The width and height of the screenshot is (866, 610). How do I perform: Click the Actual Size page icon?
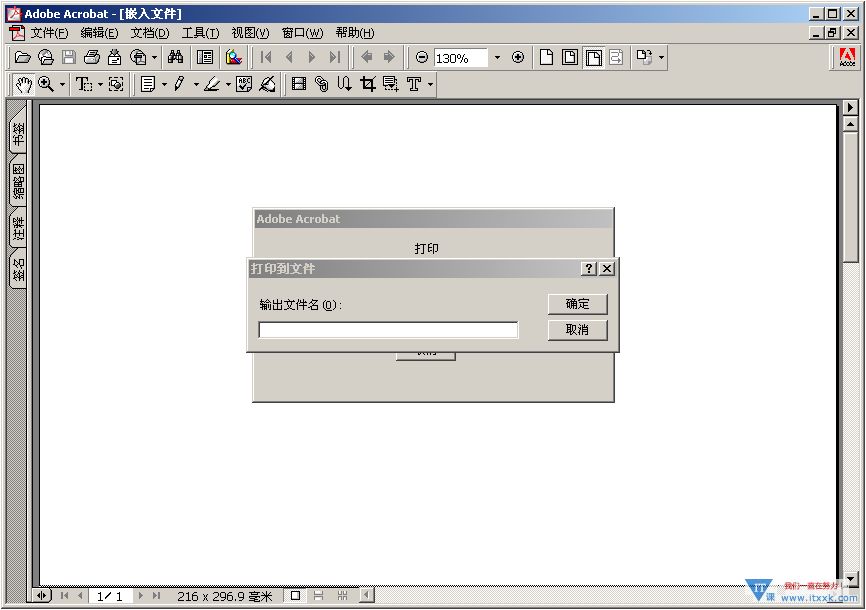coord(546,57)
